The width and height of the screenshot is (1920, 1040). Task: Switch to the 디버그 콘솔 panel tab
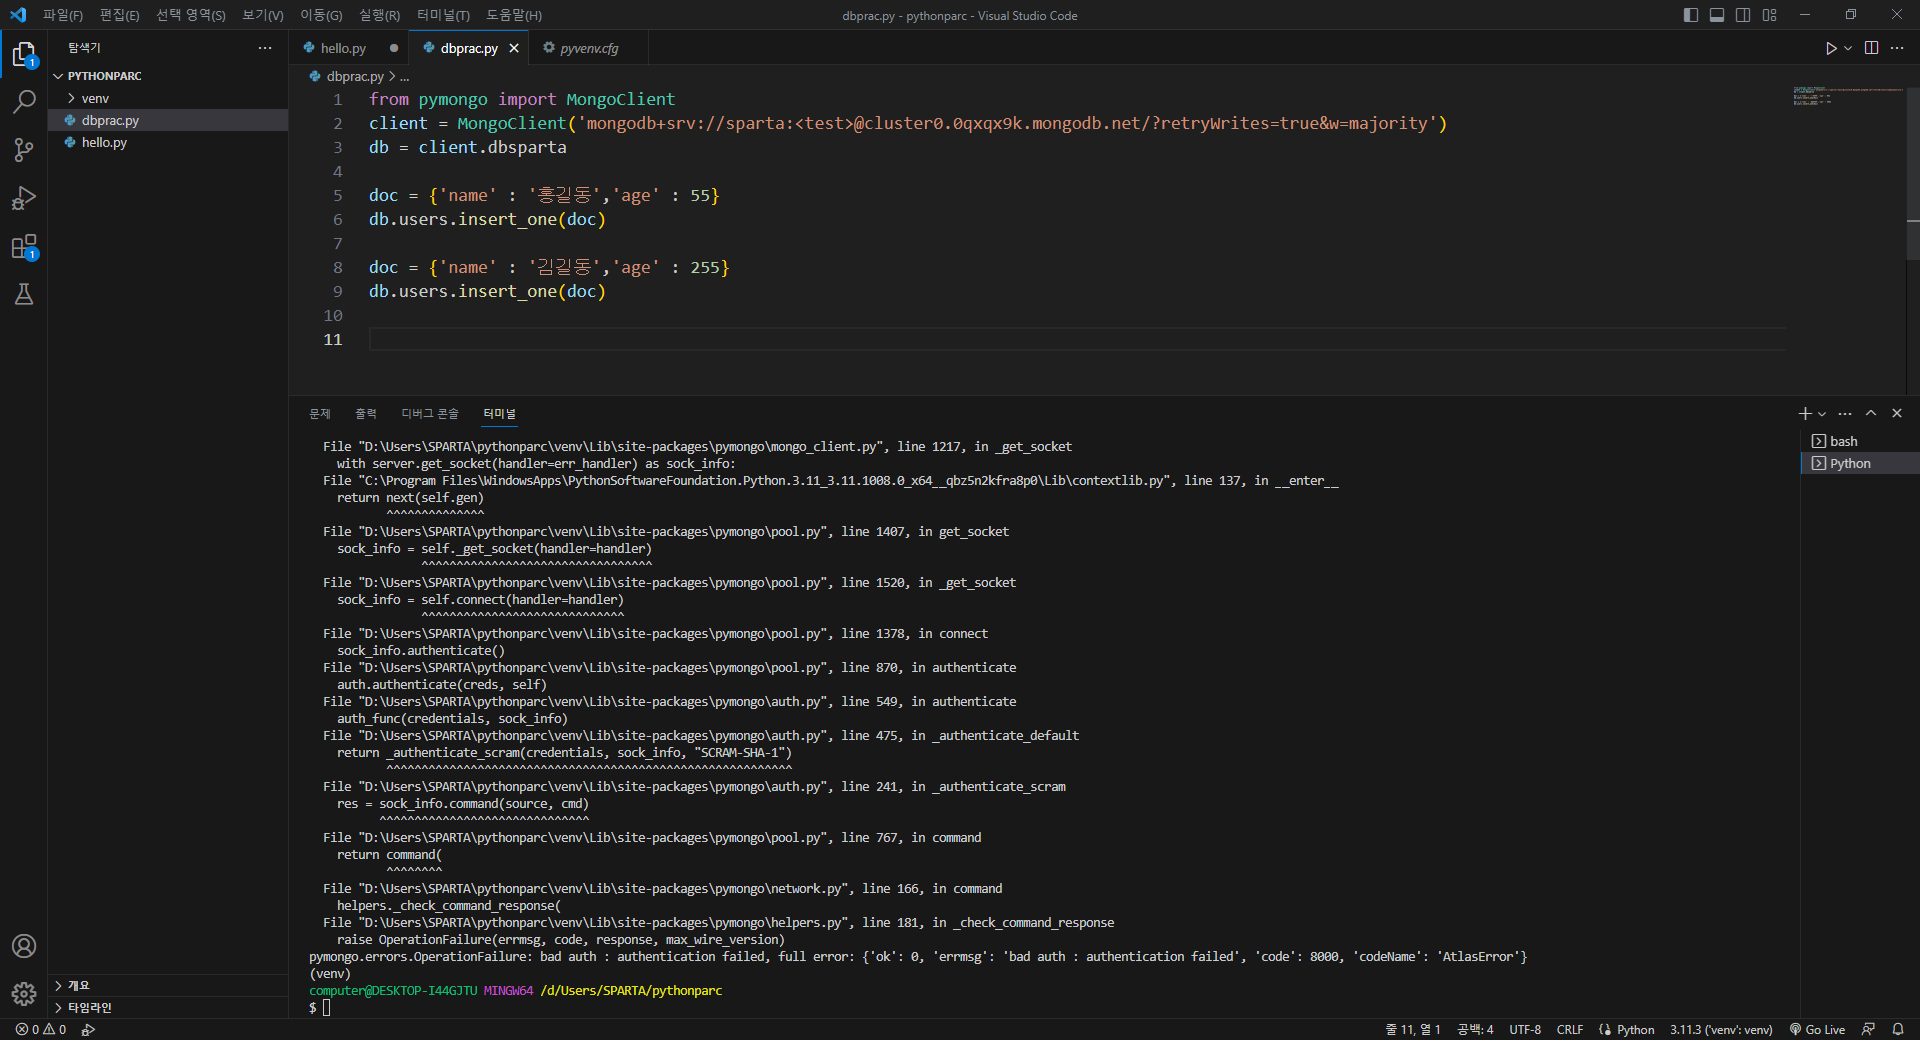tap(430, 413)
